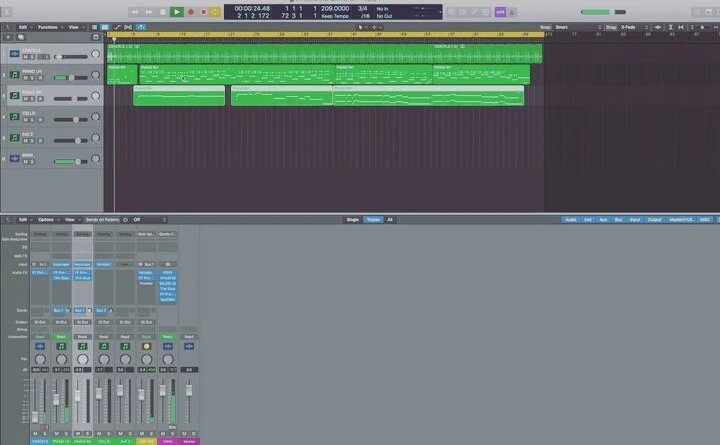Solo the PIANO LH track in the track header
This screenshot has height=445, width=720.
coord(33,78)
